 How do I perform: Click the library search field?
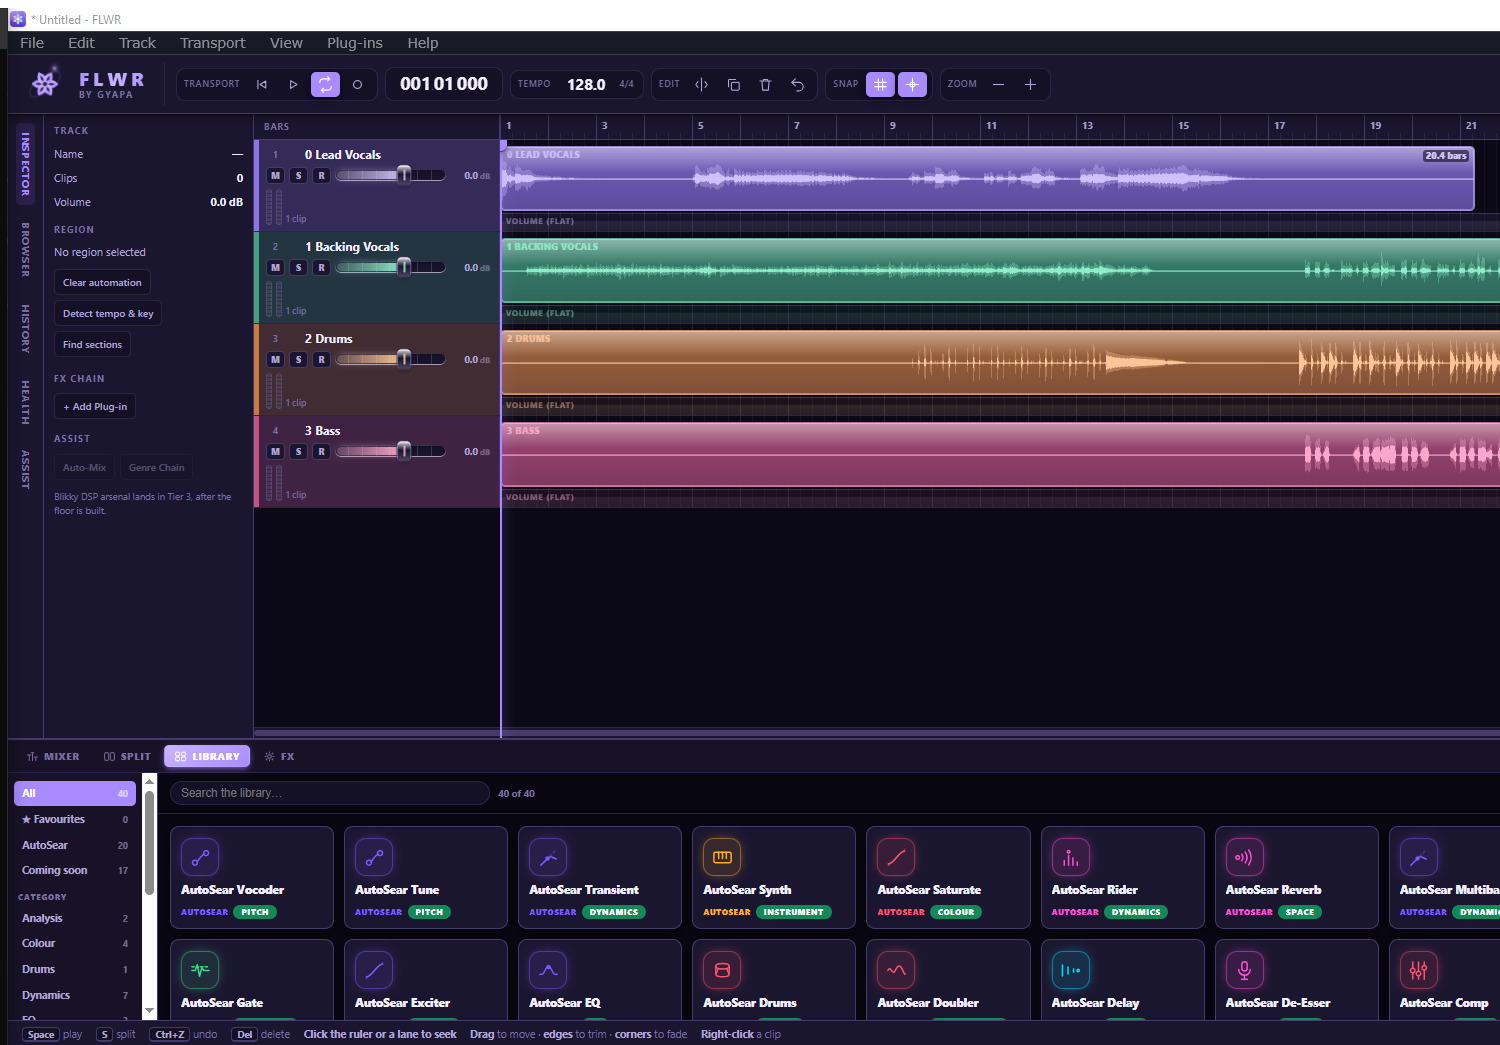click(x=330, y=793)
